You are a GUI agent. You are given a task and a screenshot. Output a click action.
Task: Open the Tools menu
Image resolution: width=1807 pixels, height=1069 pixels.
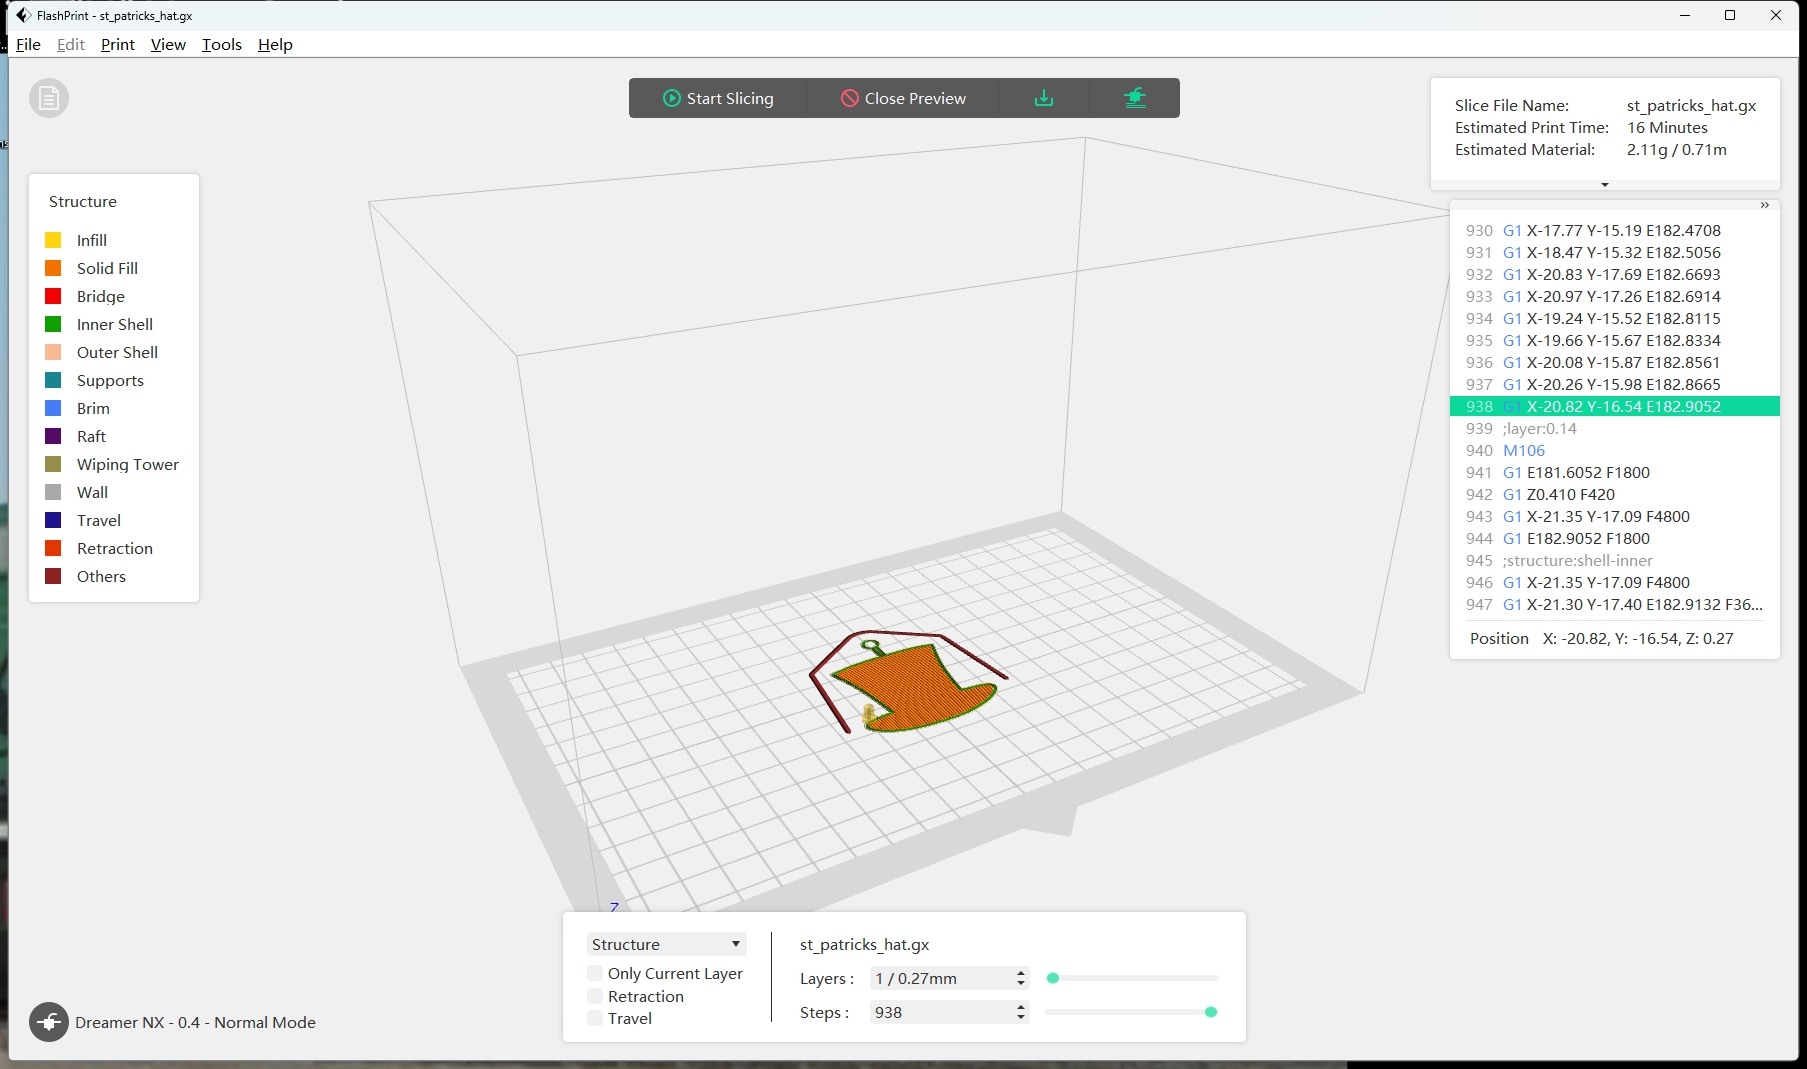[221, 44]
